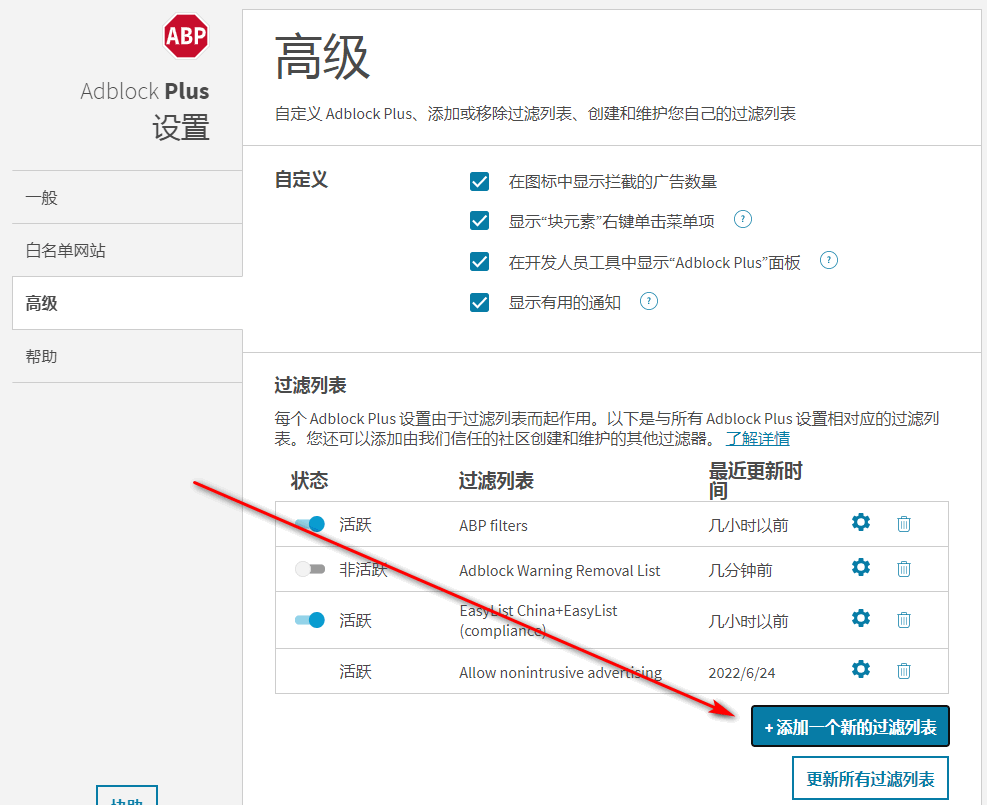The width and height of the screenshot is (987, 805).
Task: Show help tooltip for 块元素 menu option
Action: (x=743, y=220)
